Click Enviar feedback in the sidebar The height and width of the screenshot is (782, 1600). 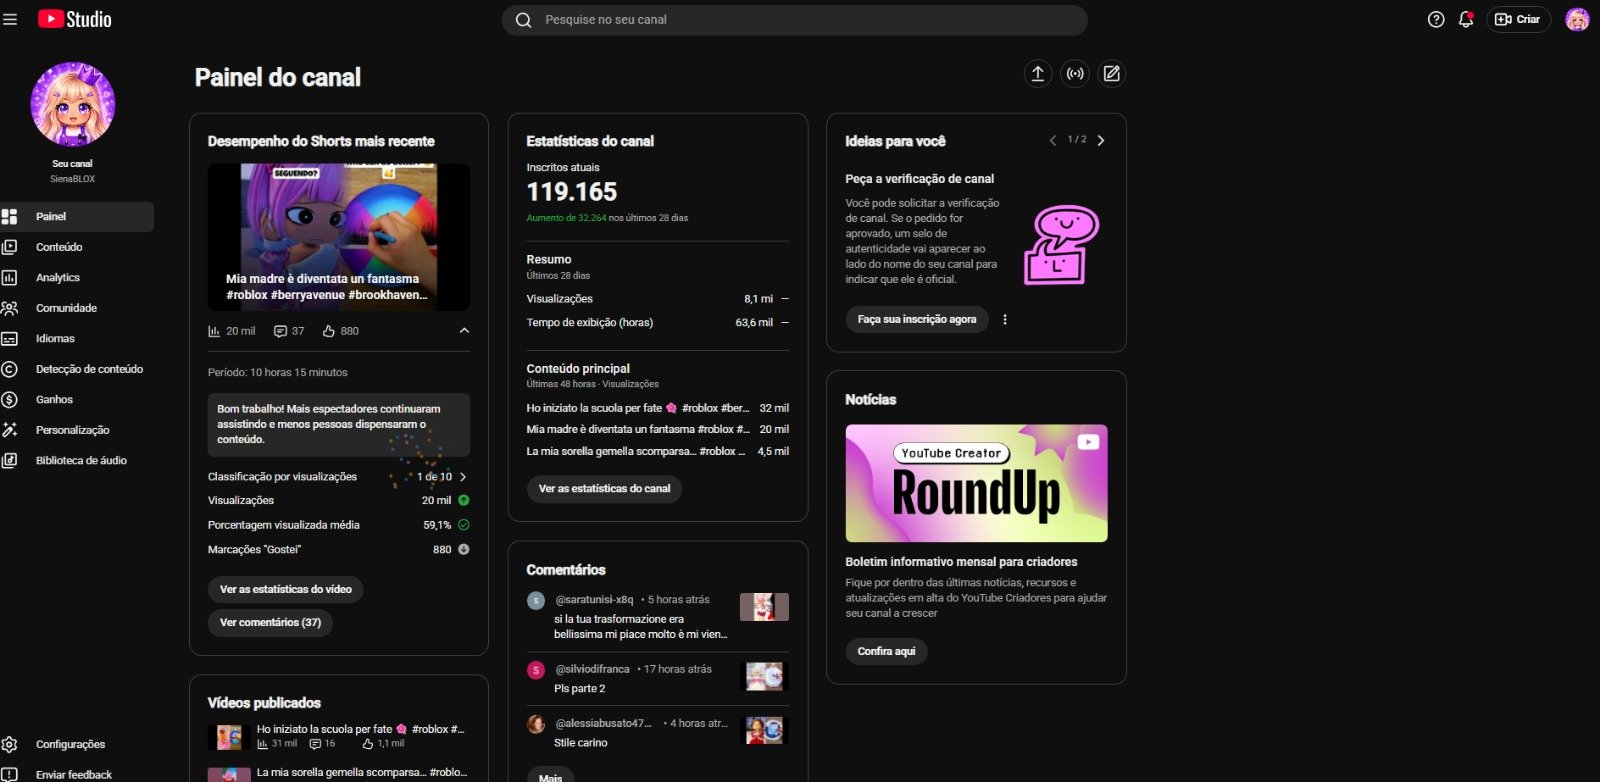click(x=77, y=774)
